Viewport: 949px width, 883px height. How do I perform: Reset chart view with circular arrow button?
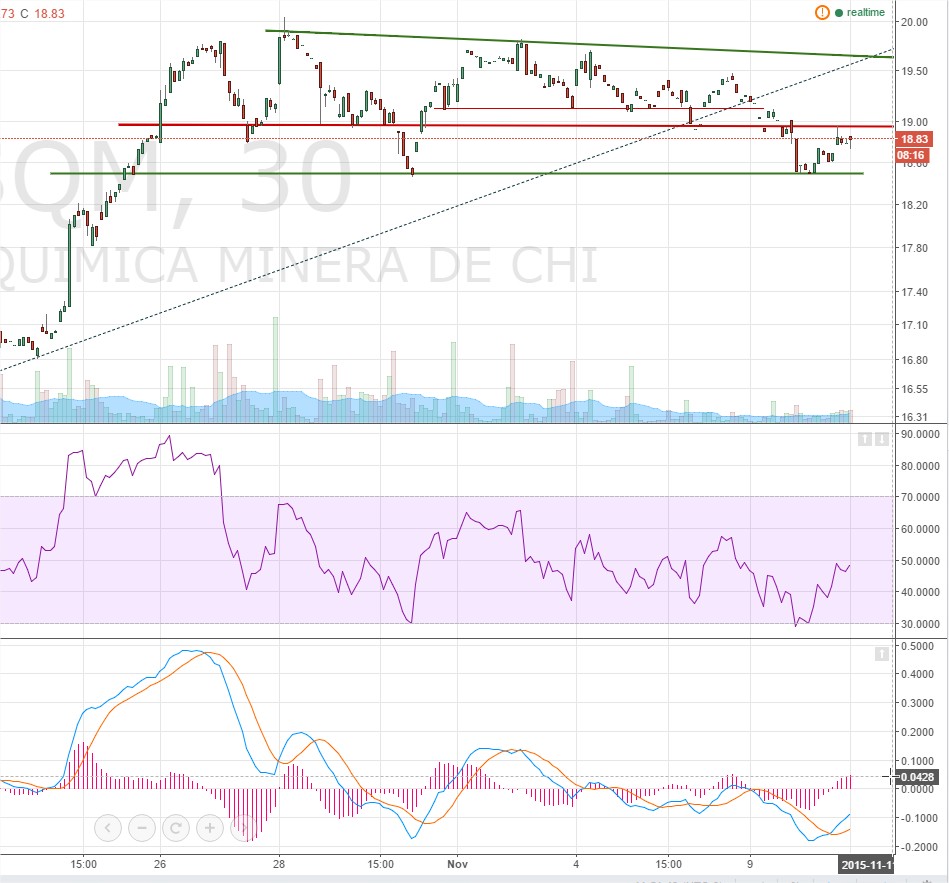coord(176,827)
